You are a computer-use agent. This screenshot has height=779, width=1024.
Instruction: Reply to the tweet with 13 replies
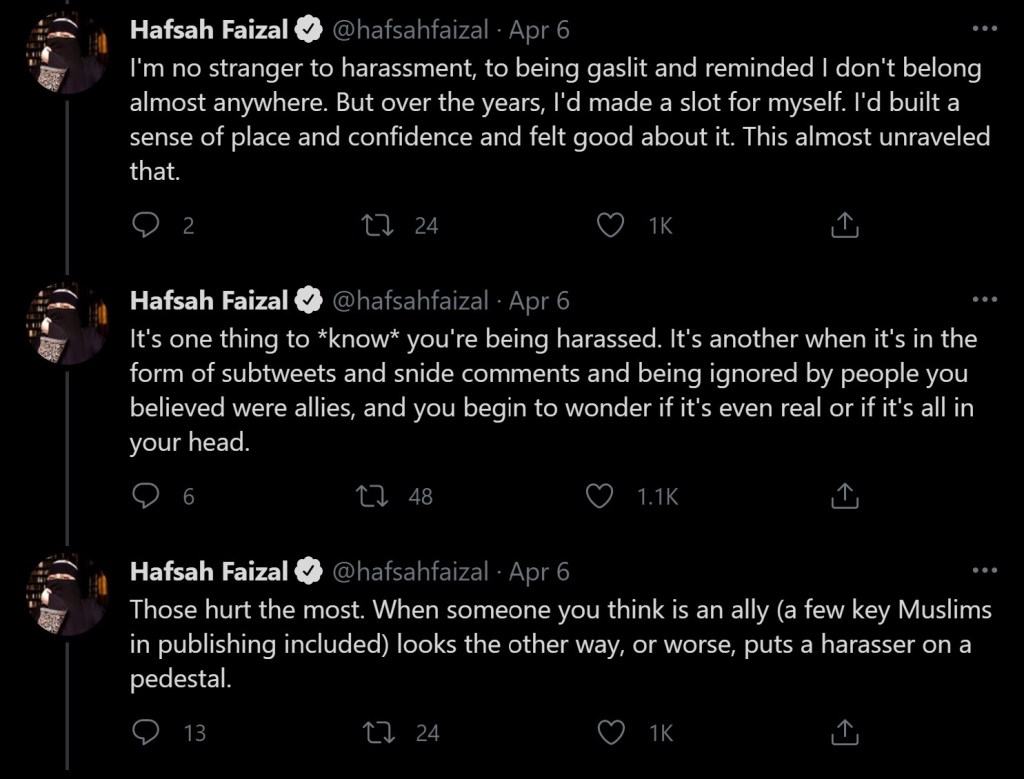pyautogui.click(x=146, y=732)
